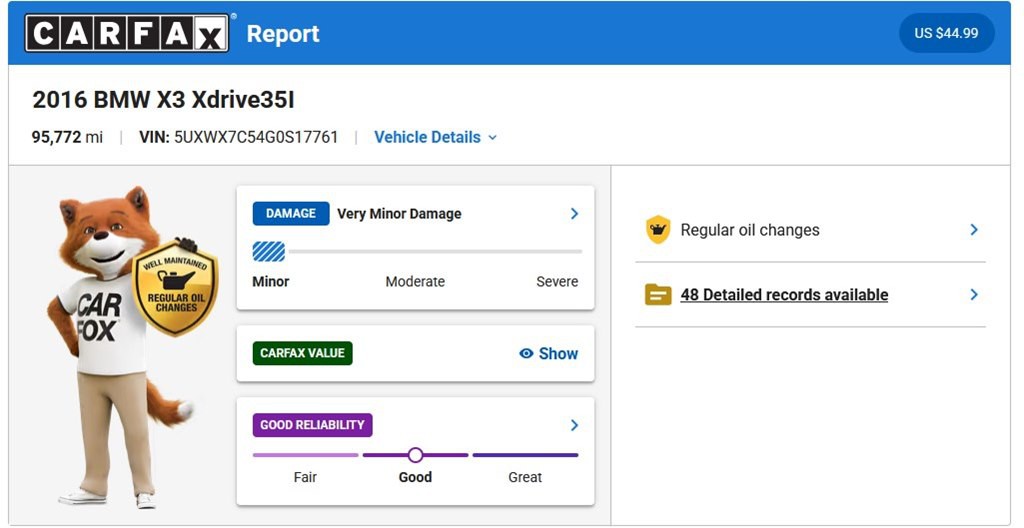
Task: Click the Regular oil changes text
Action: click(750, 230)
